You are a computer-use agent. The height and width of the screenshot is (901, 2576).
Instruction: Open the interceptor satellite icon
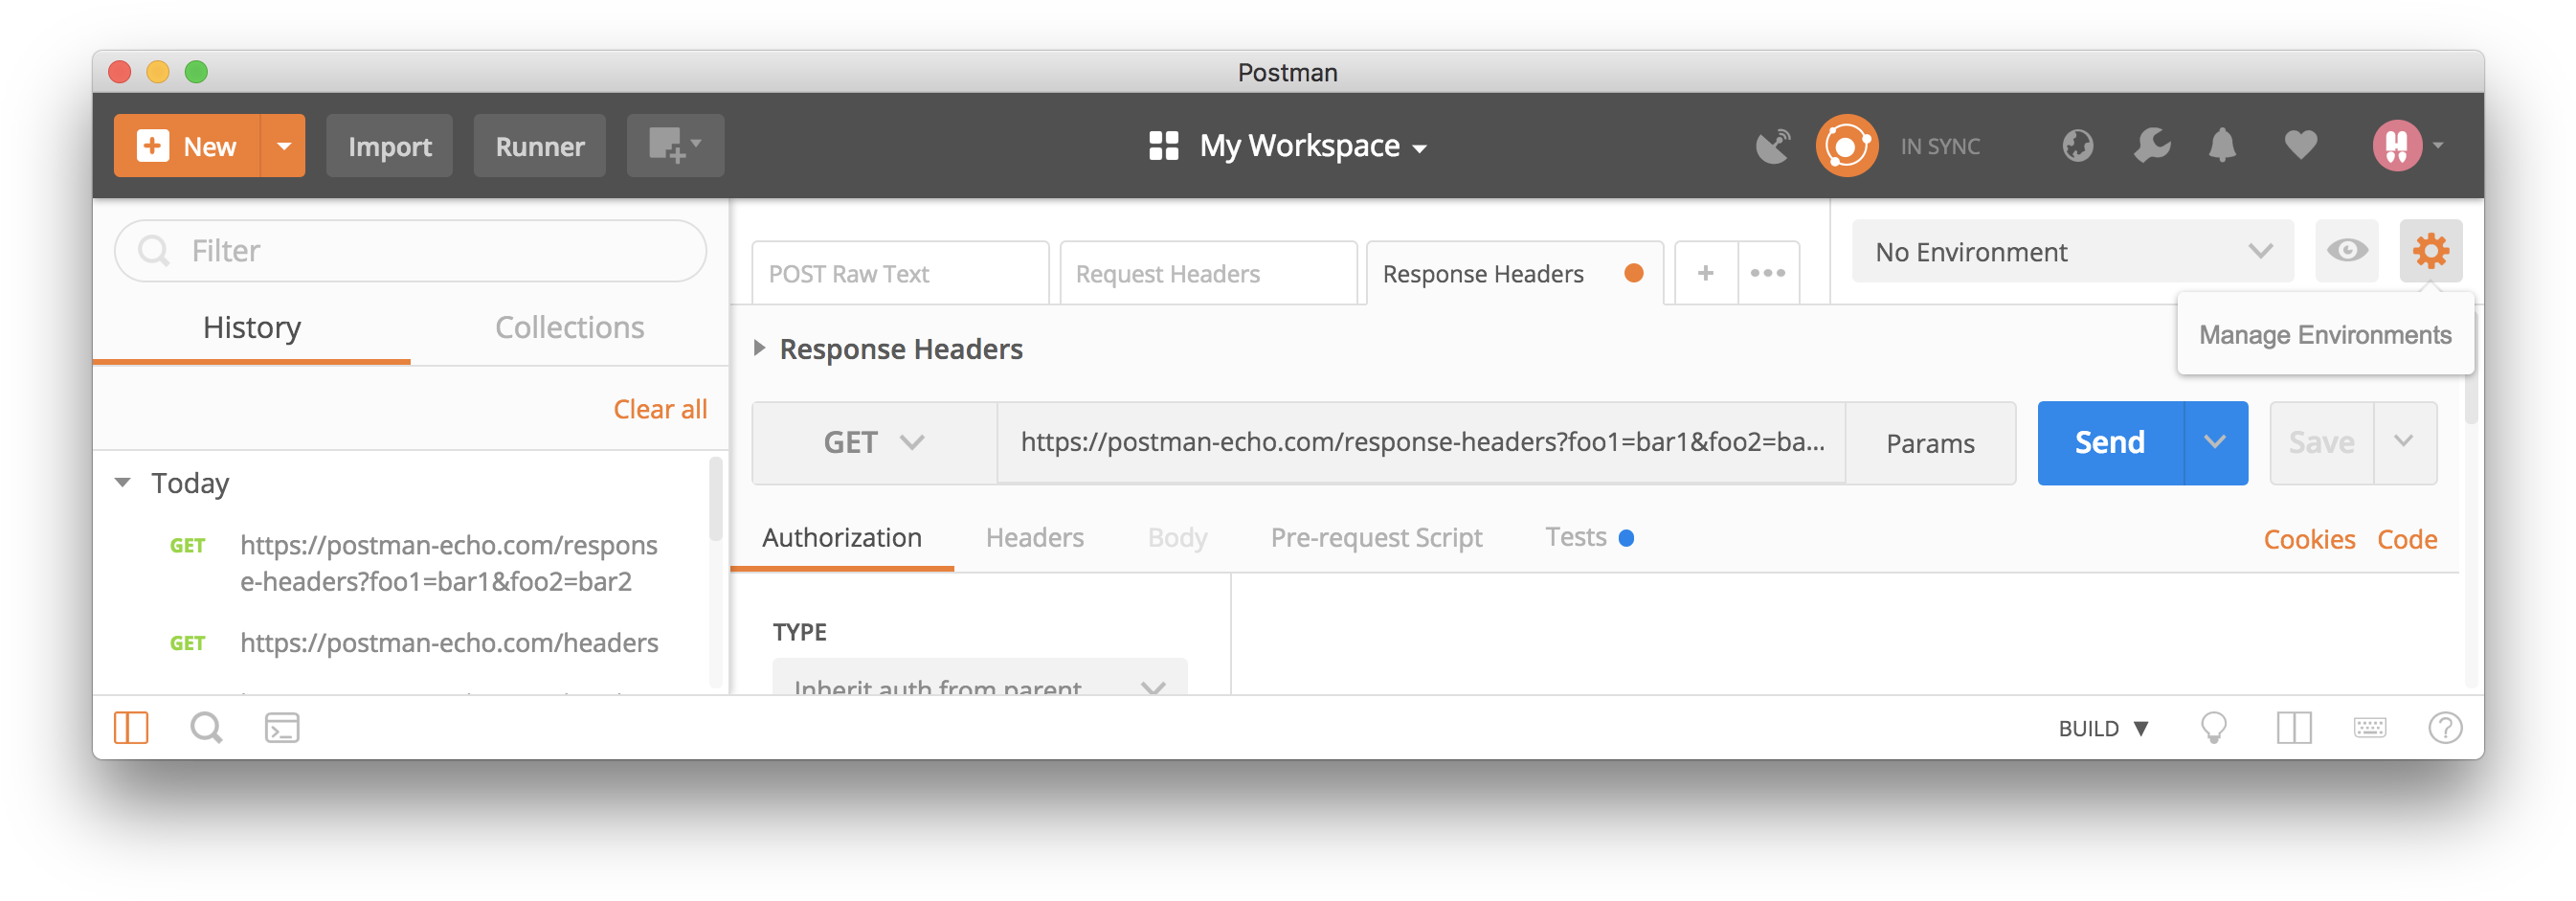(1773, 146)
